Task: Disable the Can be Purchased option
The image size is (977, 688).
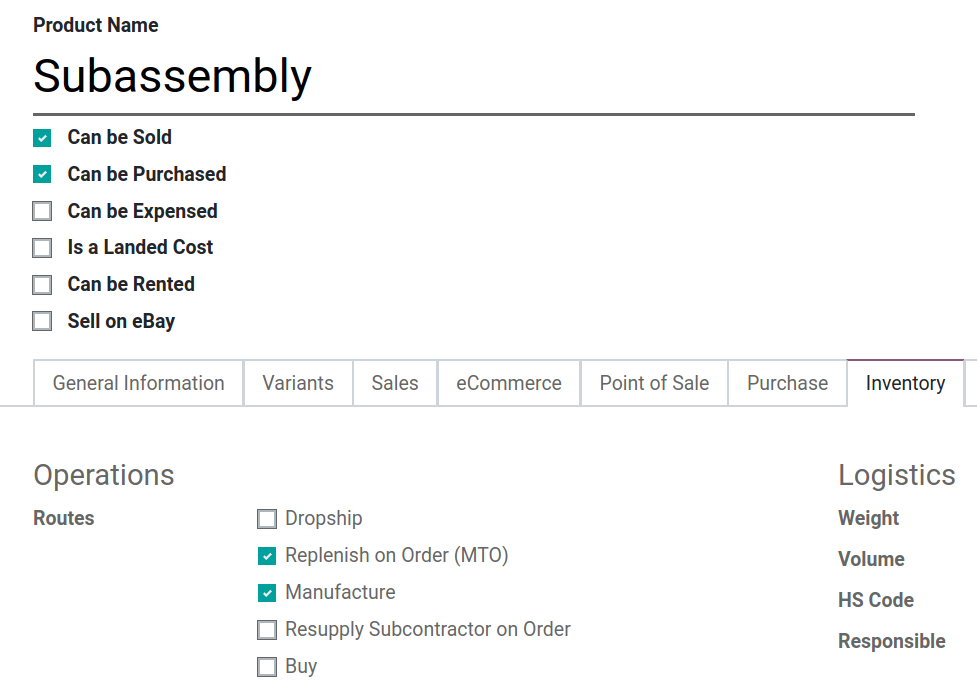Action: 42,175
